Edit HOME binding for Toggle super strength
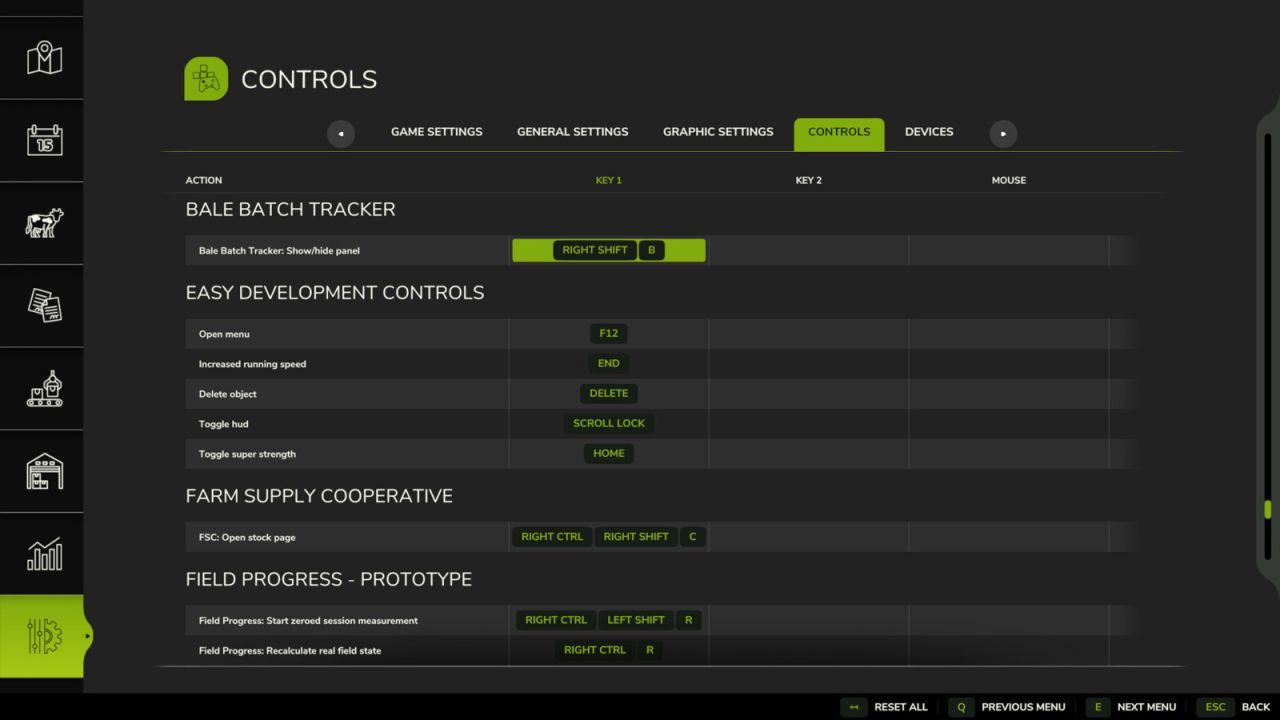The width and height of the screenshot is (1280, 720). (609, 454)
